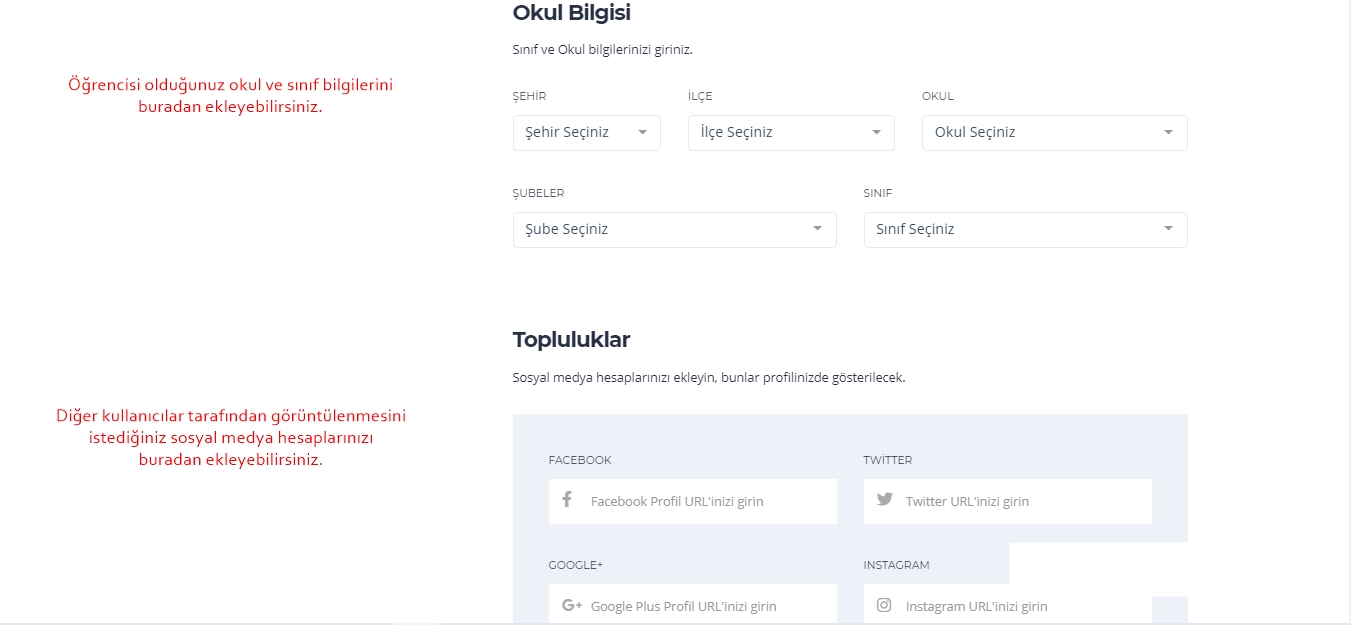Select the Şube Seçiniz combo box

(675, 229)
